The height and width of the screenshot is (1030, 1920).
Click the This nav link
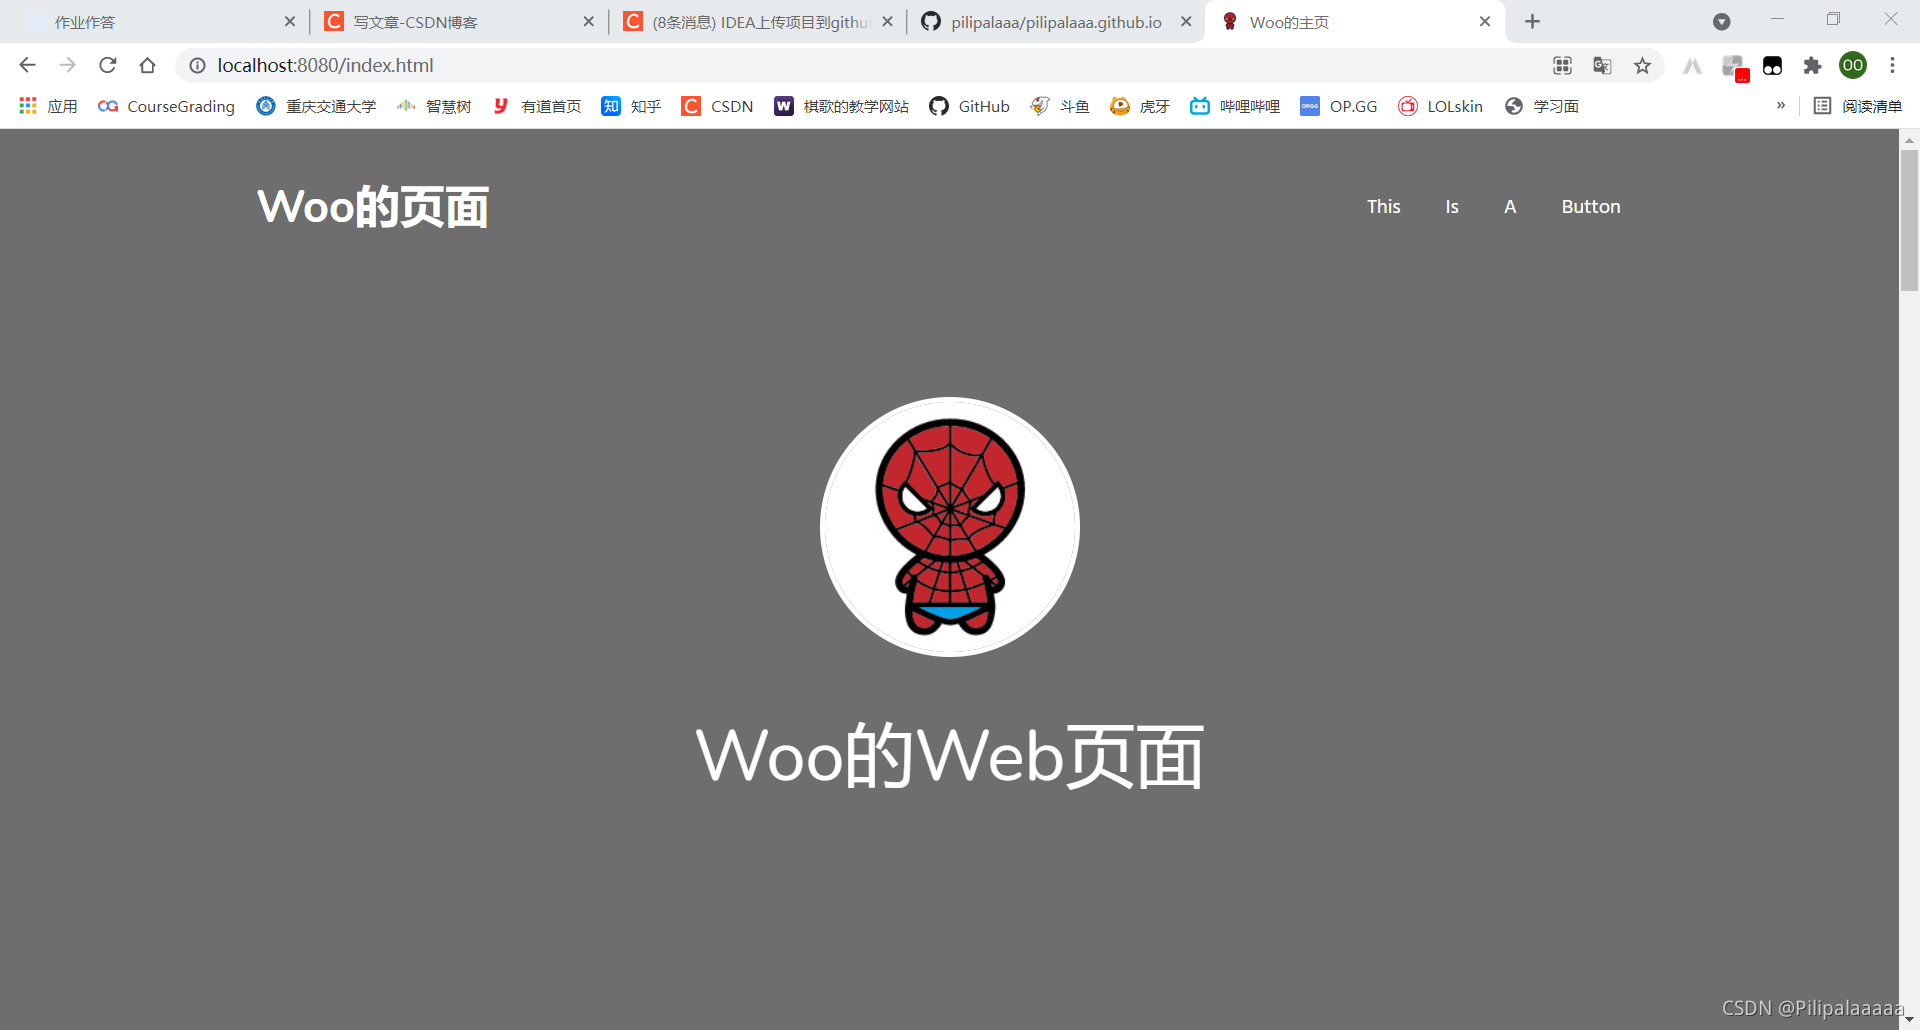click(x=1384, y=206)
